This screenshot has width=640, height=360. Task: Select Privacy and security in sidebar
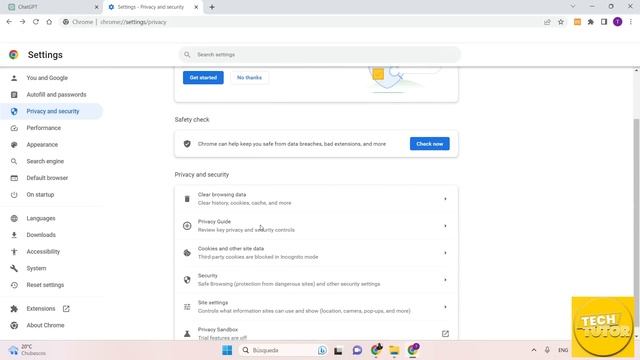click(x=51, y=111)
